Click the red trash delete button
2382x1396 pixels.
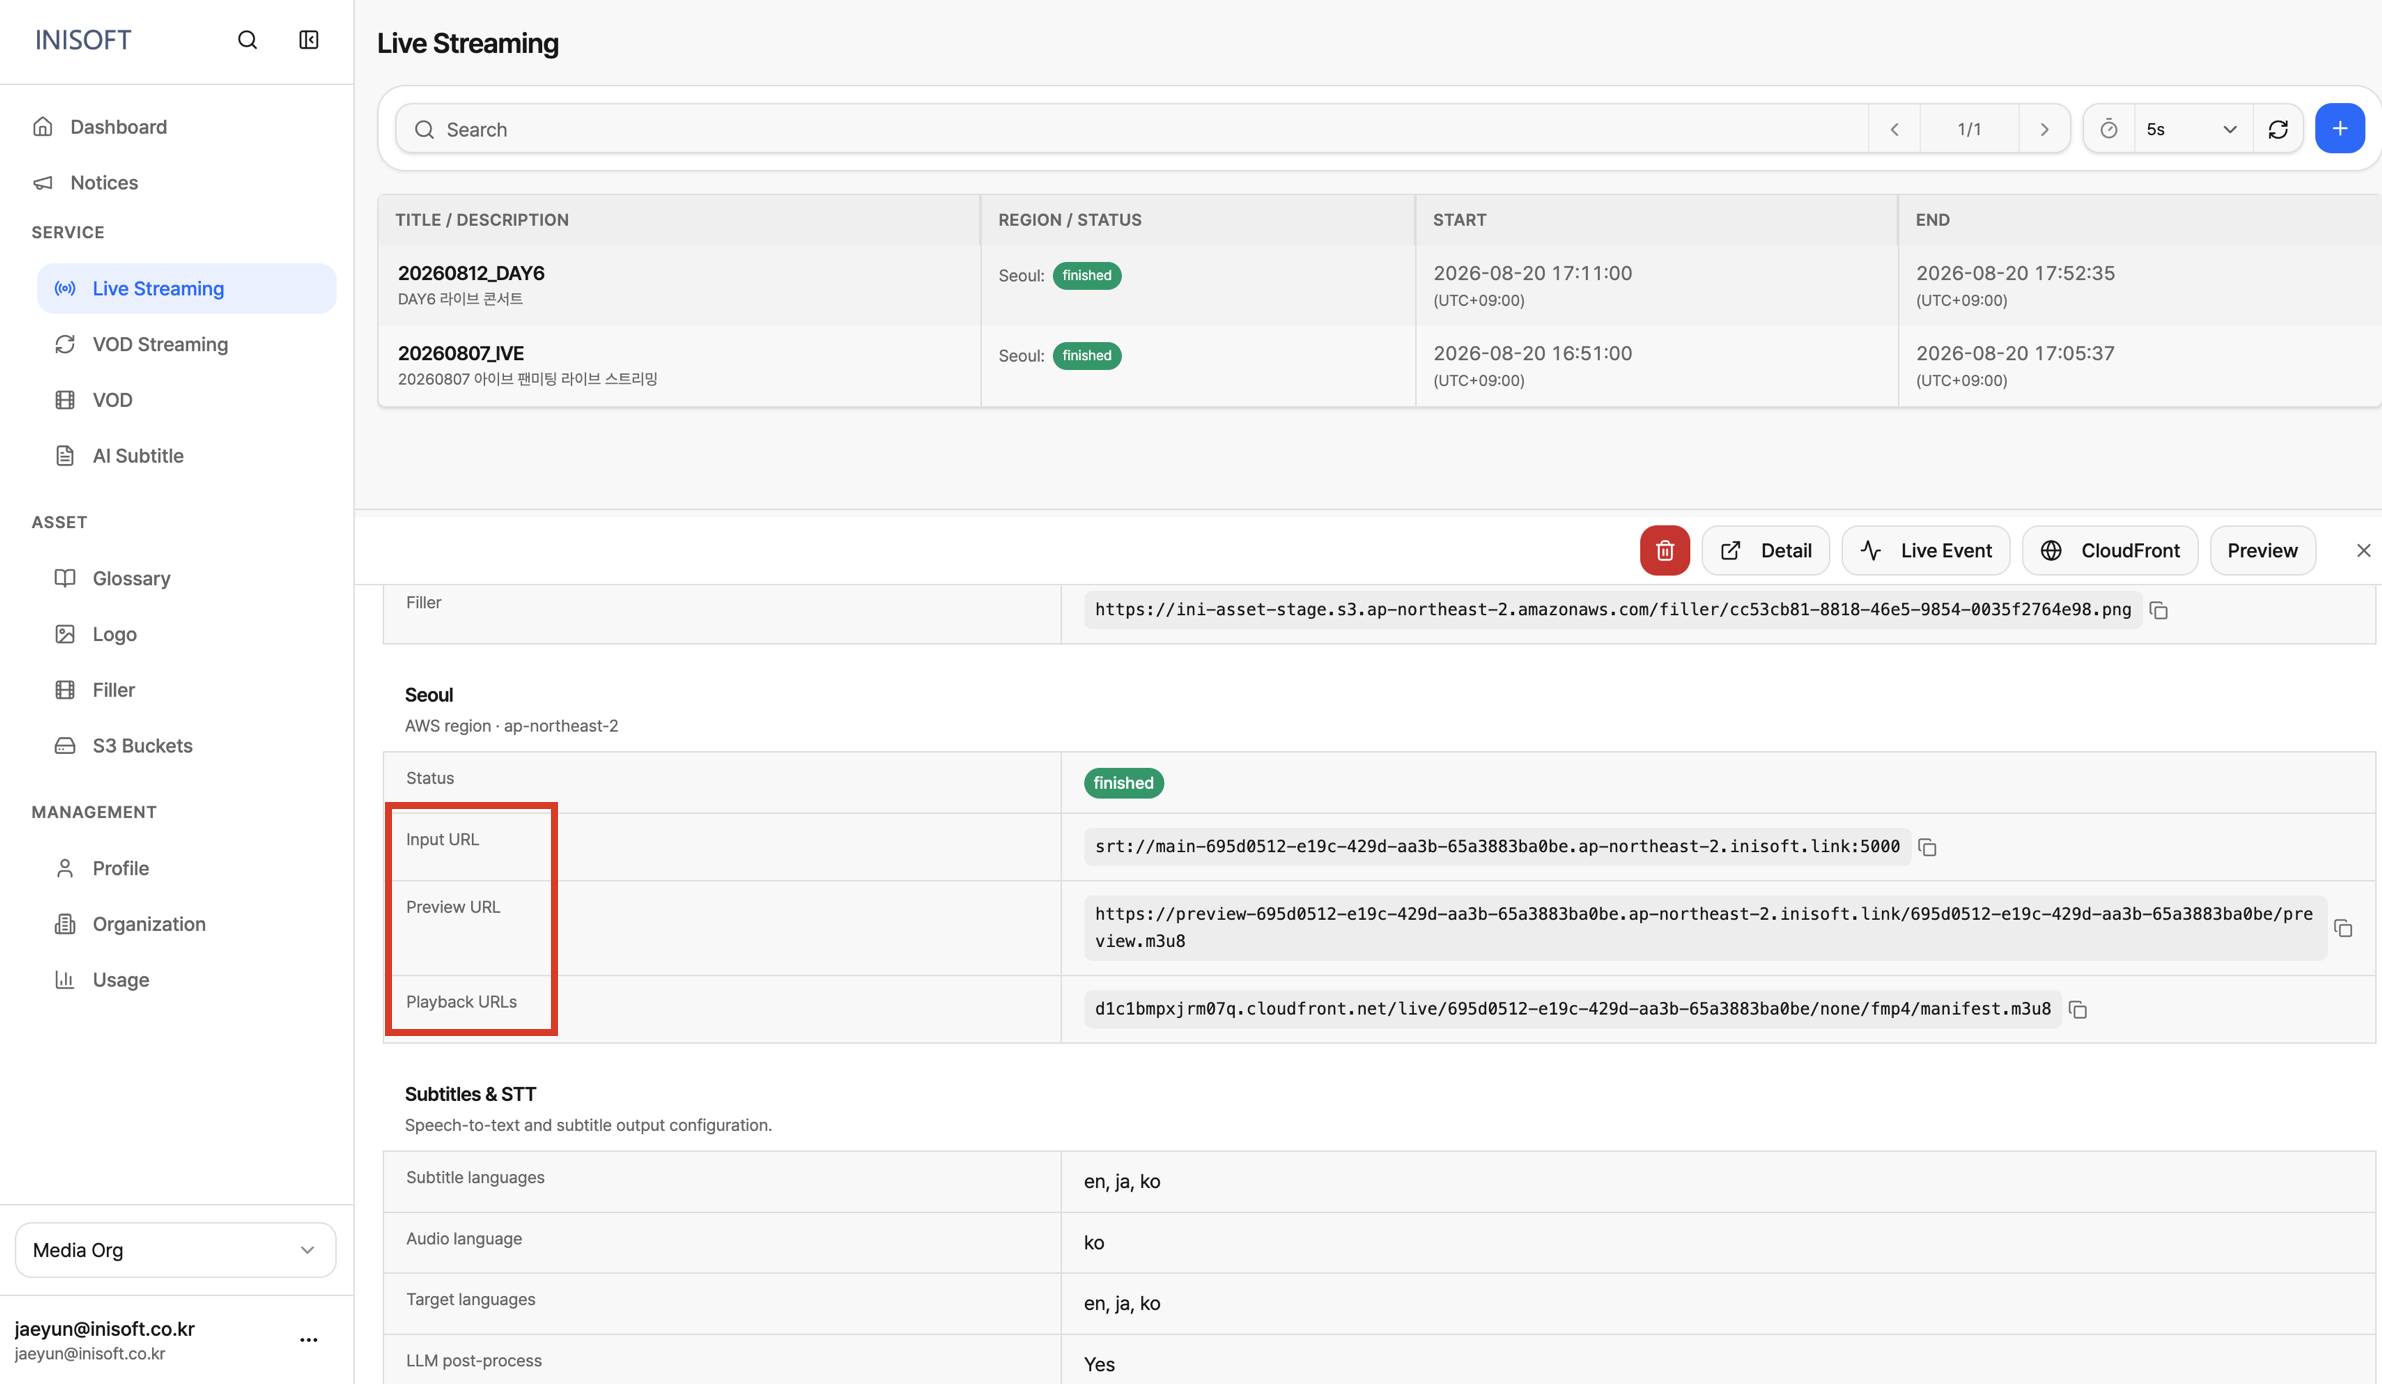coord(1664,550)
